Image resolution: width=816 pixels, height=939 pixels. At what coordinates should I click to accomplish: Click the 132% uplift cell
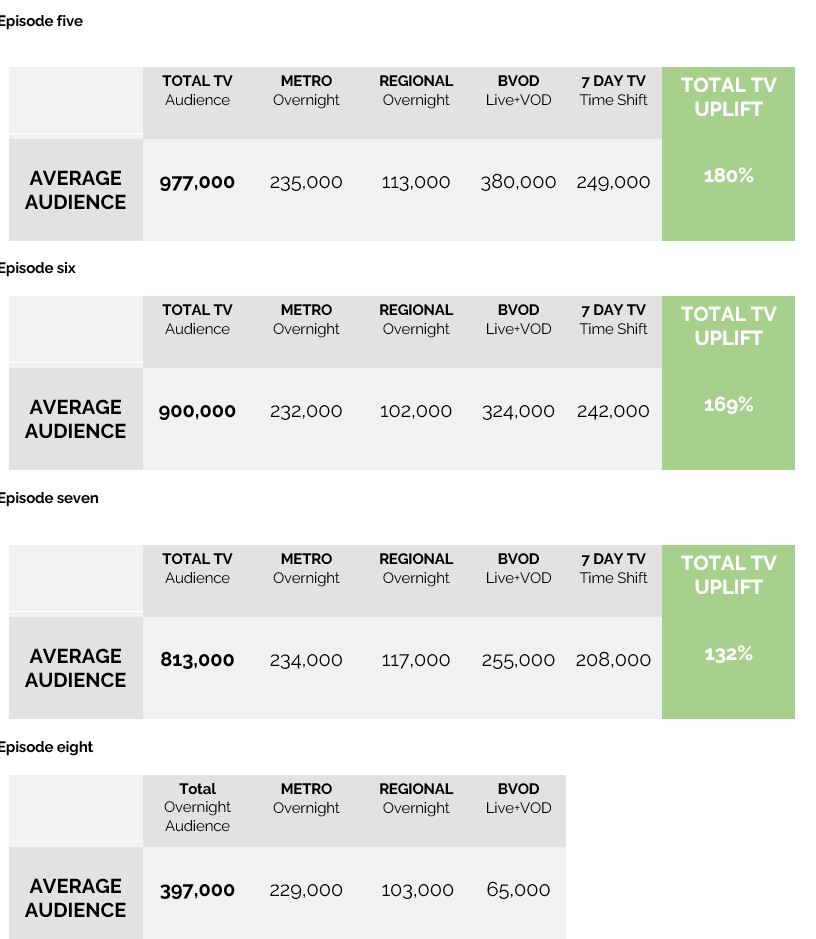(728, 654)
